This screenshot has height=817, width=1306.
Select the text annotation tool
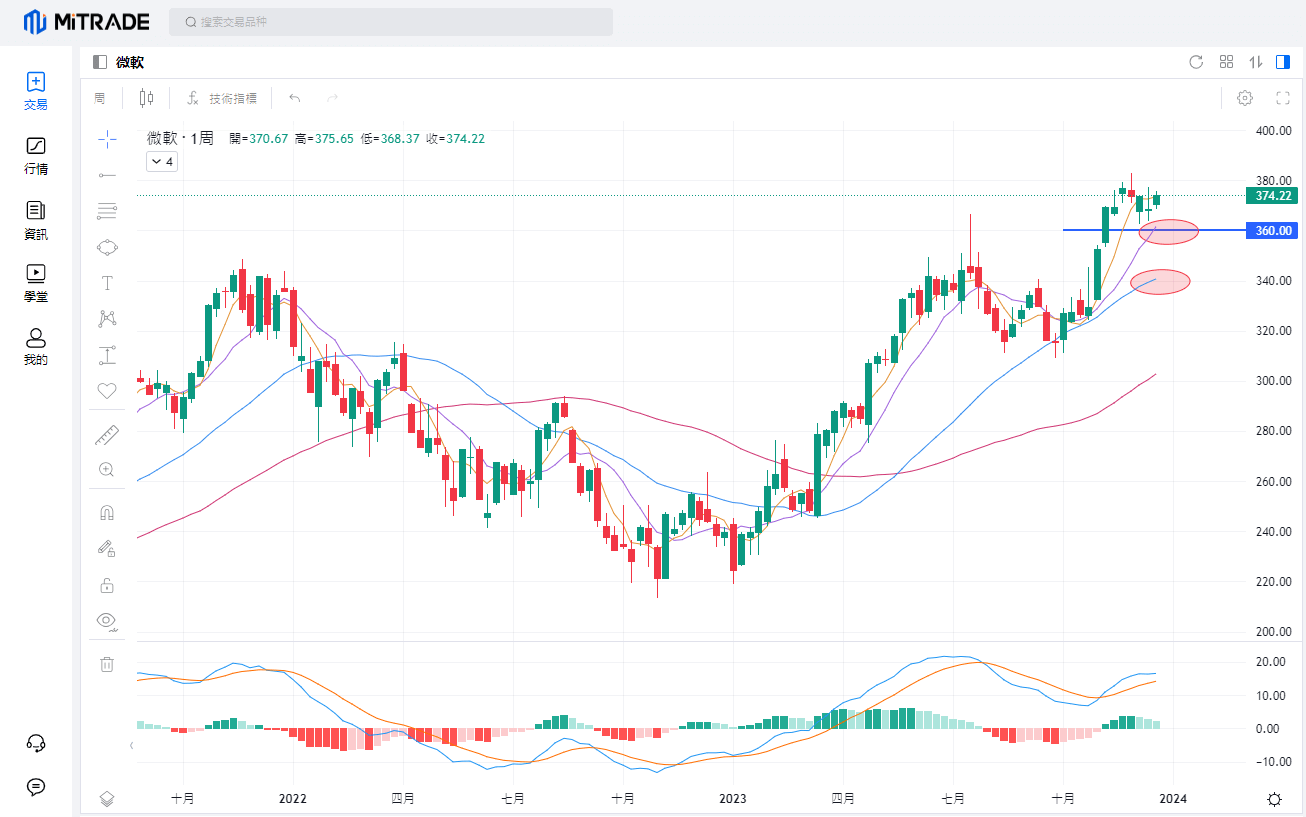pyautogui.click(x=107, y=283)
